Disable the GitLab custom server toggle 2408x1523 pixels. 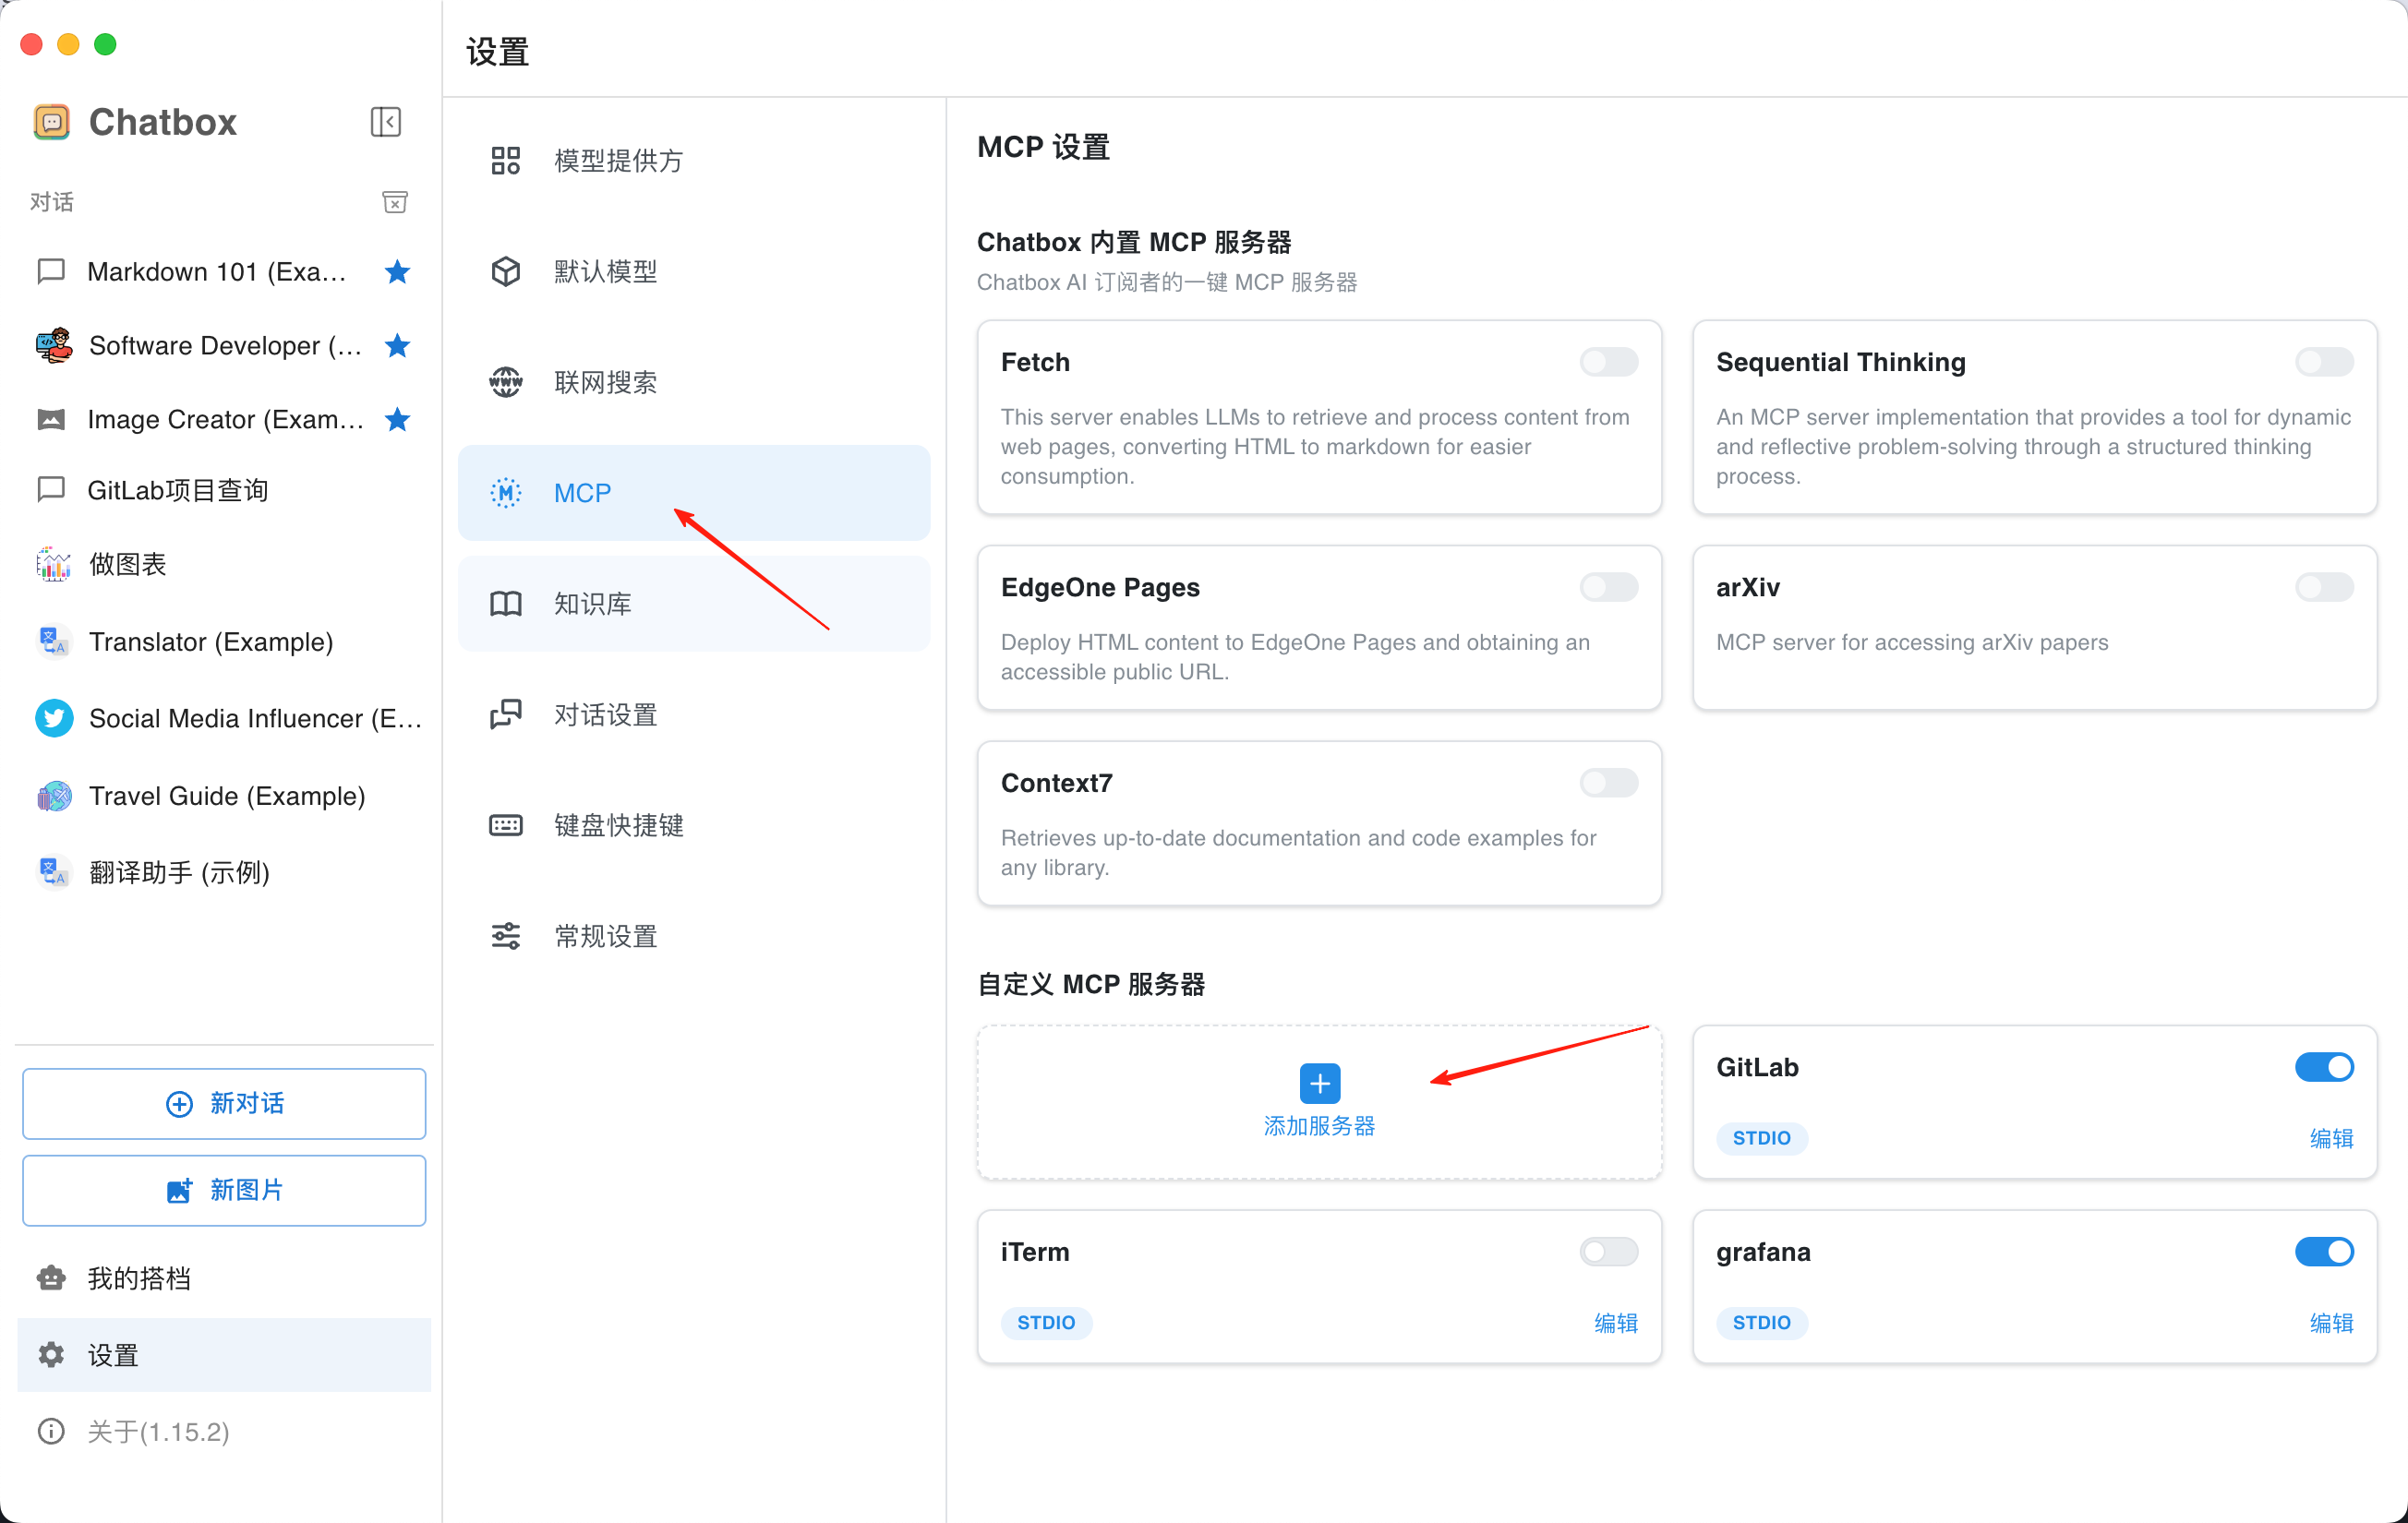tap(2323, 1067)
